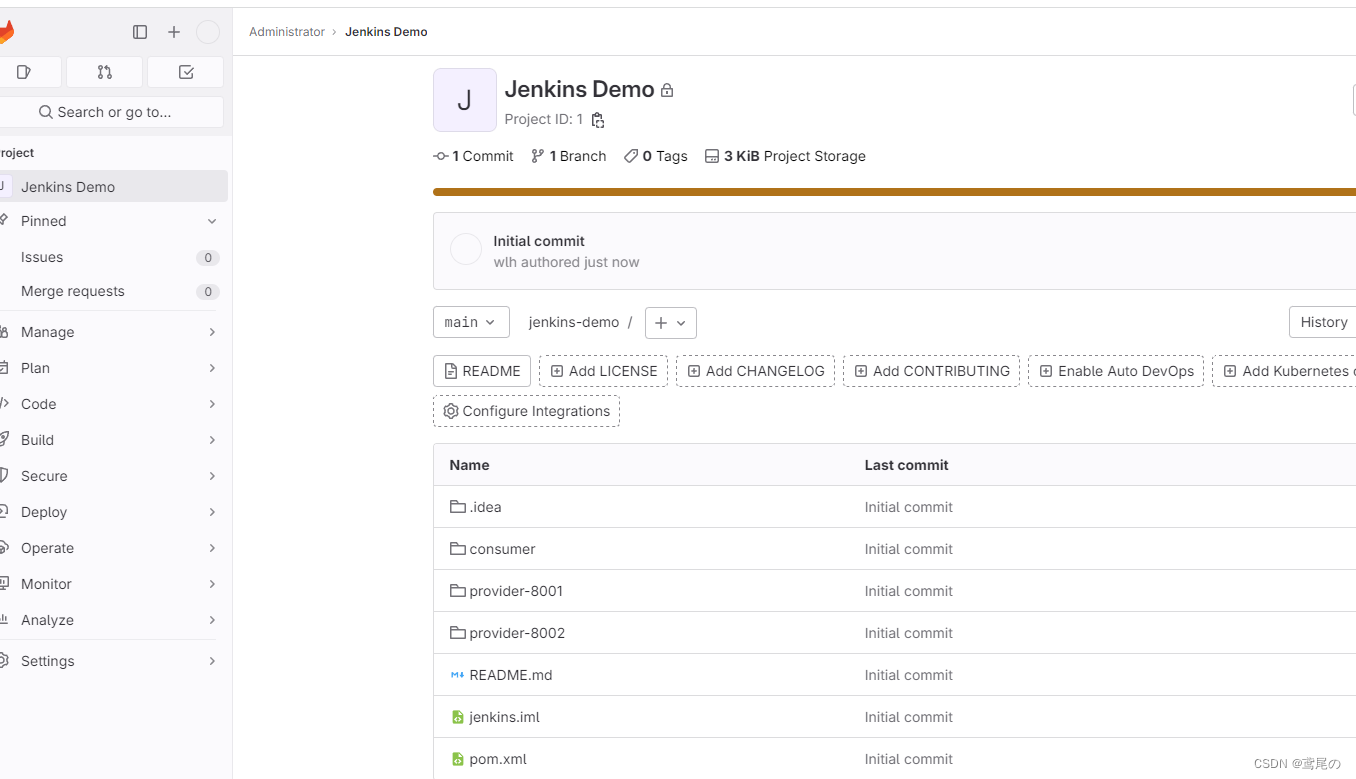Click the GitLab fox logo

tap(5, 32)
